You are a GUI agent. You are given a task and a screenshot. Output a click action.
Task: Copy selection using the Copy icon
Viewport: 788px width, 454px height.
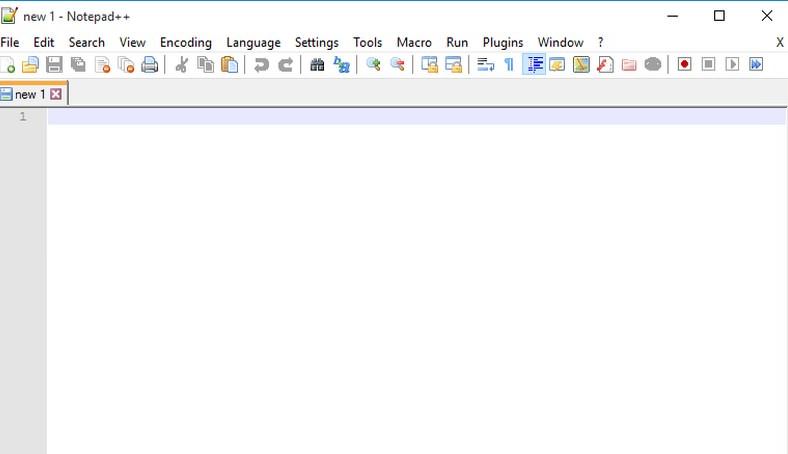click(206, 64)
